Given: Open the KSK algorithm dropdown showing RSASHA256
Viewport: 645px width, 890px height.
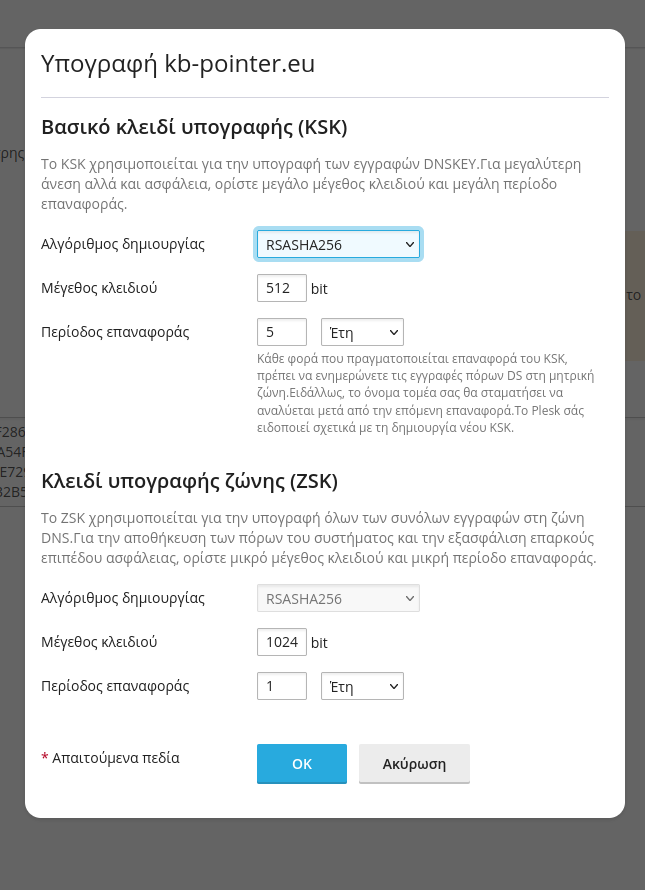Looking at the screenshot, I should [x=338, y=244].
